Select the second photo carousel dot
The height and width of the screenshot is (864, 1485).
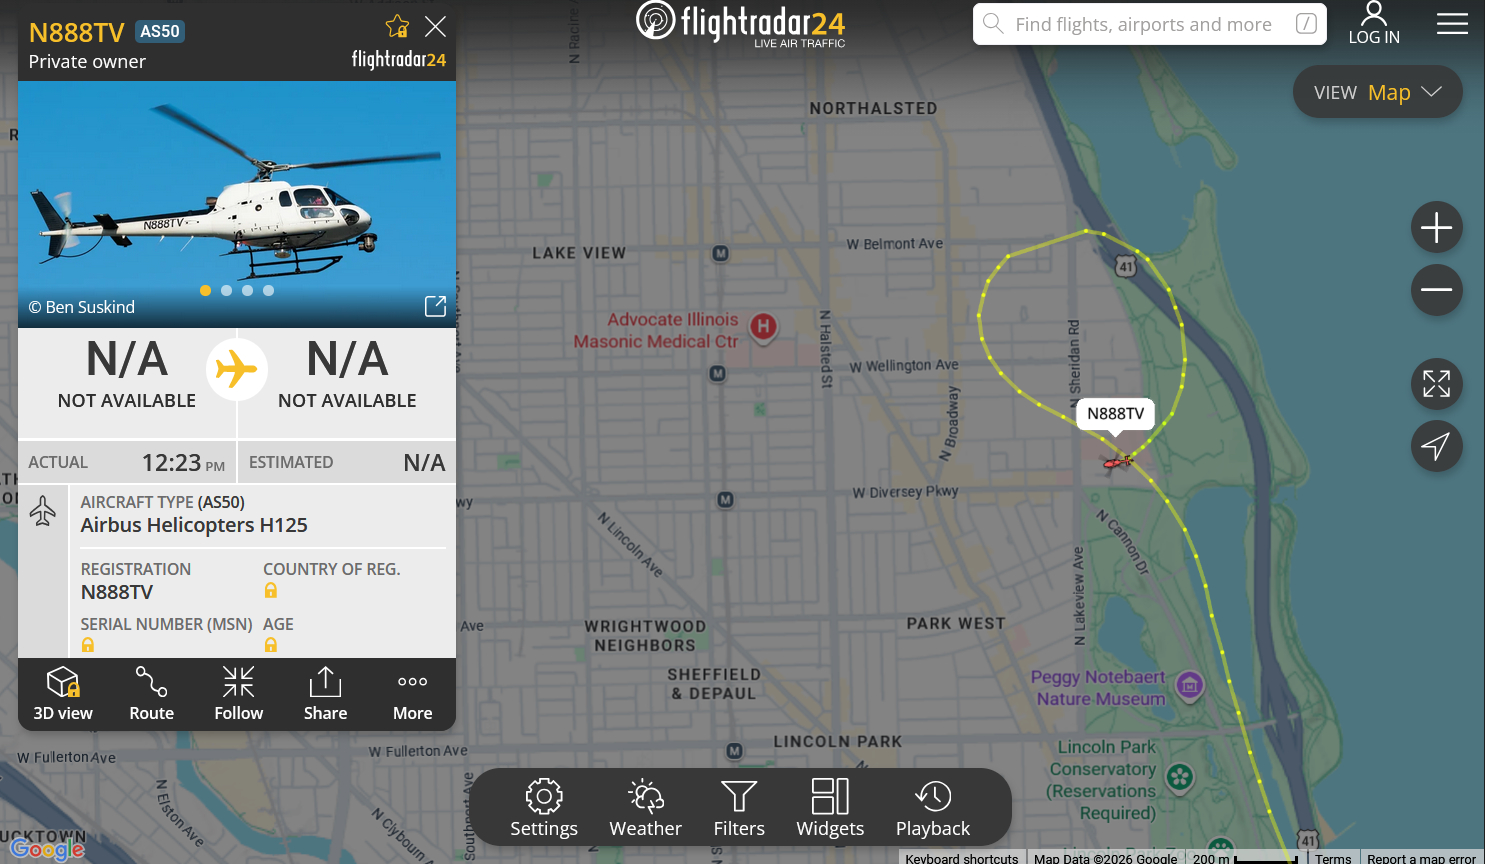coord(226,290)
